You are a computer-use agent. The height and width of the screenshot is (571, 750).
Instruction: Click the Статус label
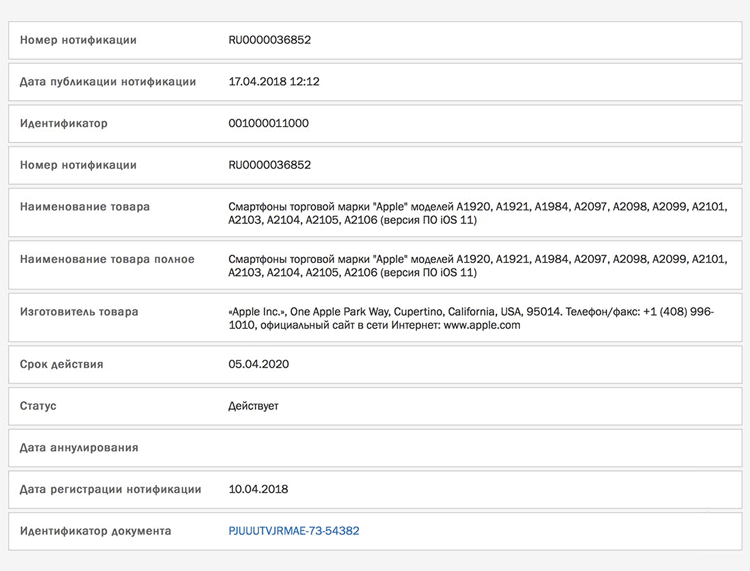(38, 406)
